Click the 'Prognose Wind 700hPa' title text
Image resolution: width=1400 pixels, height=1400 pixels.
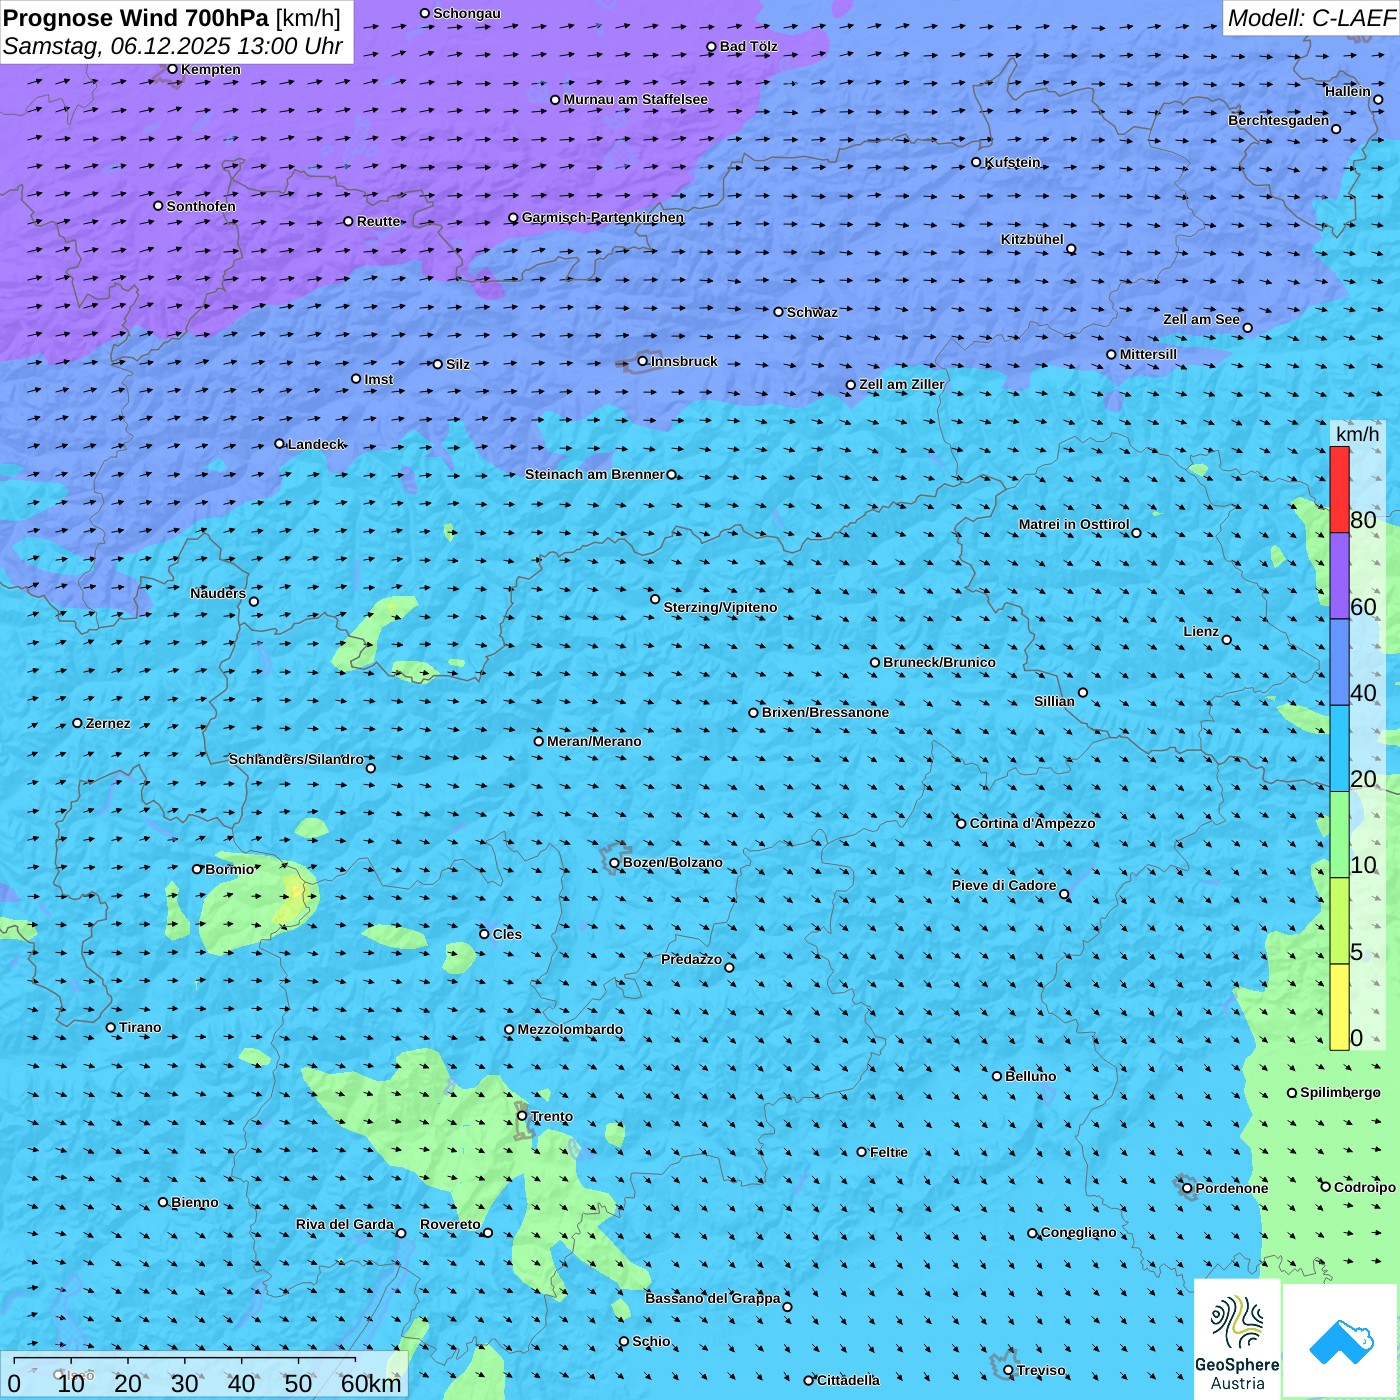(137, 18)
